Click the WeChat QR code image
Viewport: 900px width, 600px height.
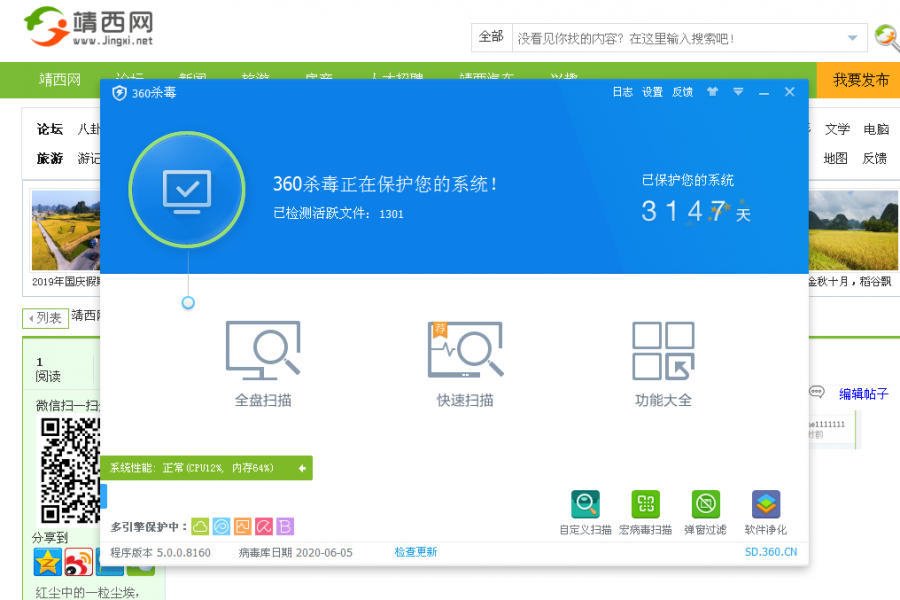click(70, 470)
